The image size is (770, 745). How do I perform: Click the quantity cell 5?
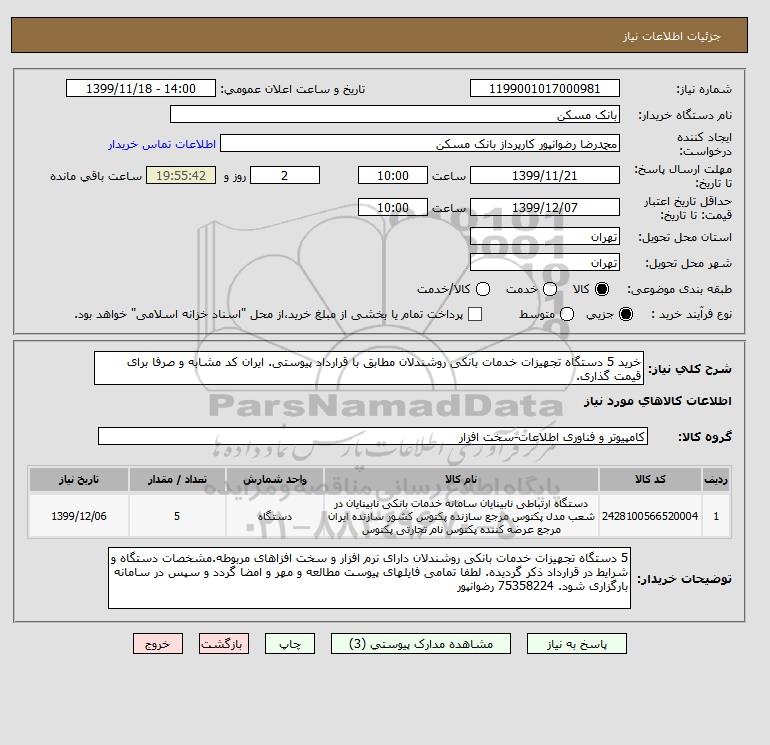pos(177,516)
